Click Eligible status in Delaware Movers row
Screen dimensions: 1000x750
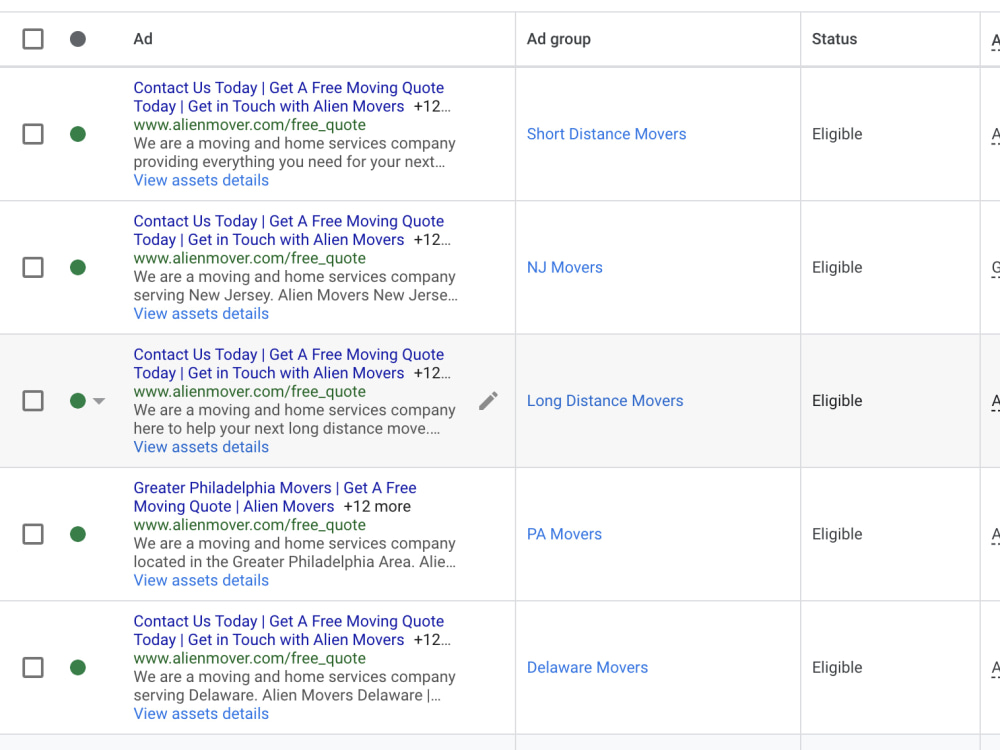pos(837,667)
